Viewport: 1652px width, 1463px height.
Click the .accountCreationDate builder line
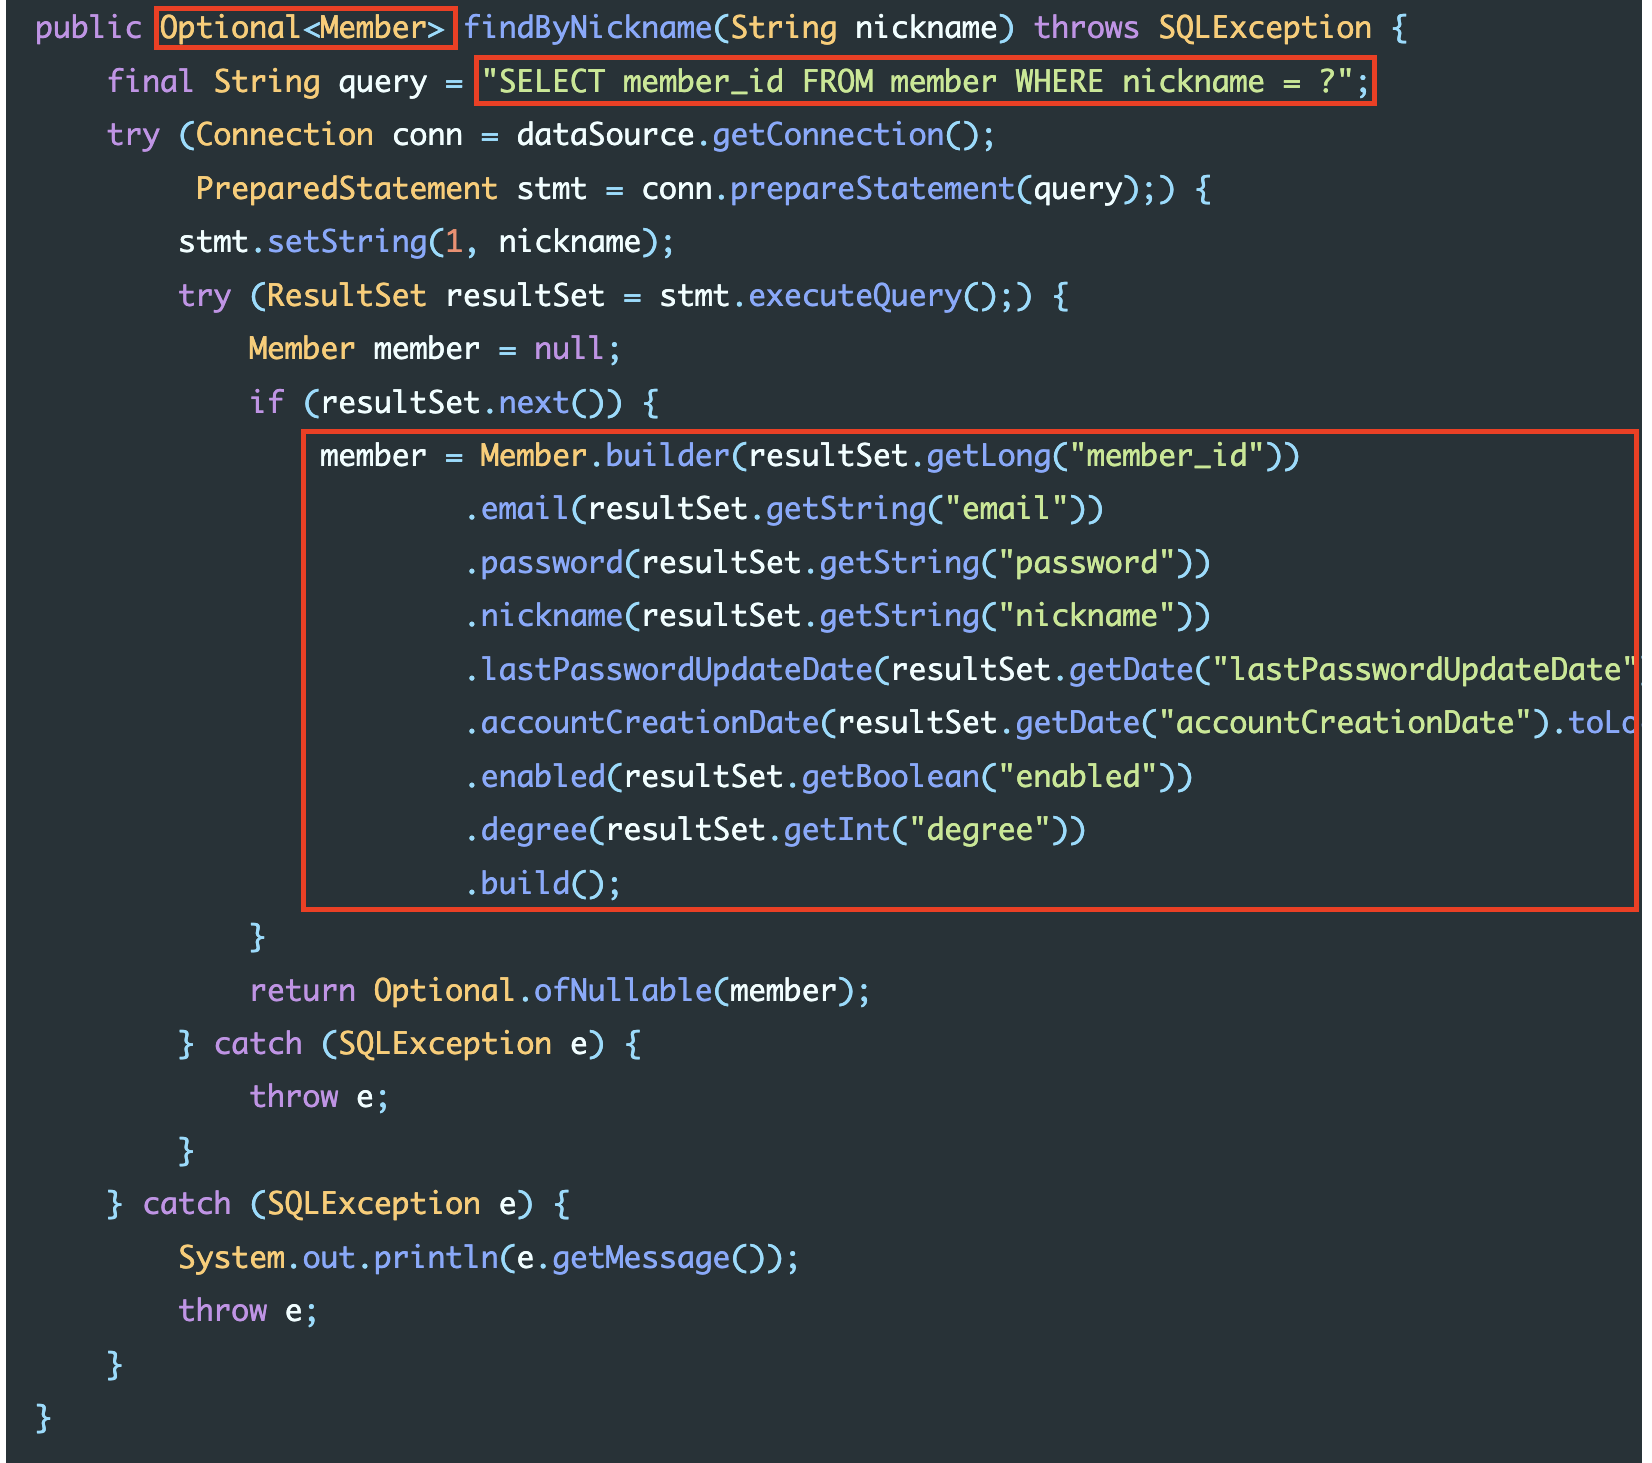1050,723
